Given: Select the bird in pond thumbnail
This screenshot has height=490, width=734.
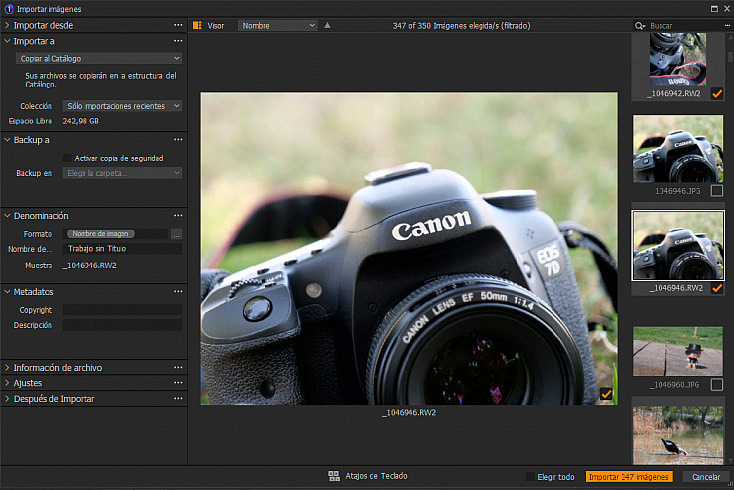Looking at the screenshot, I should [678, 435].
